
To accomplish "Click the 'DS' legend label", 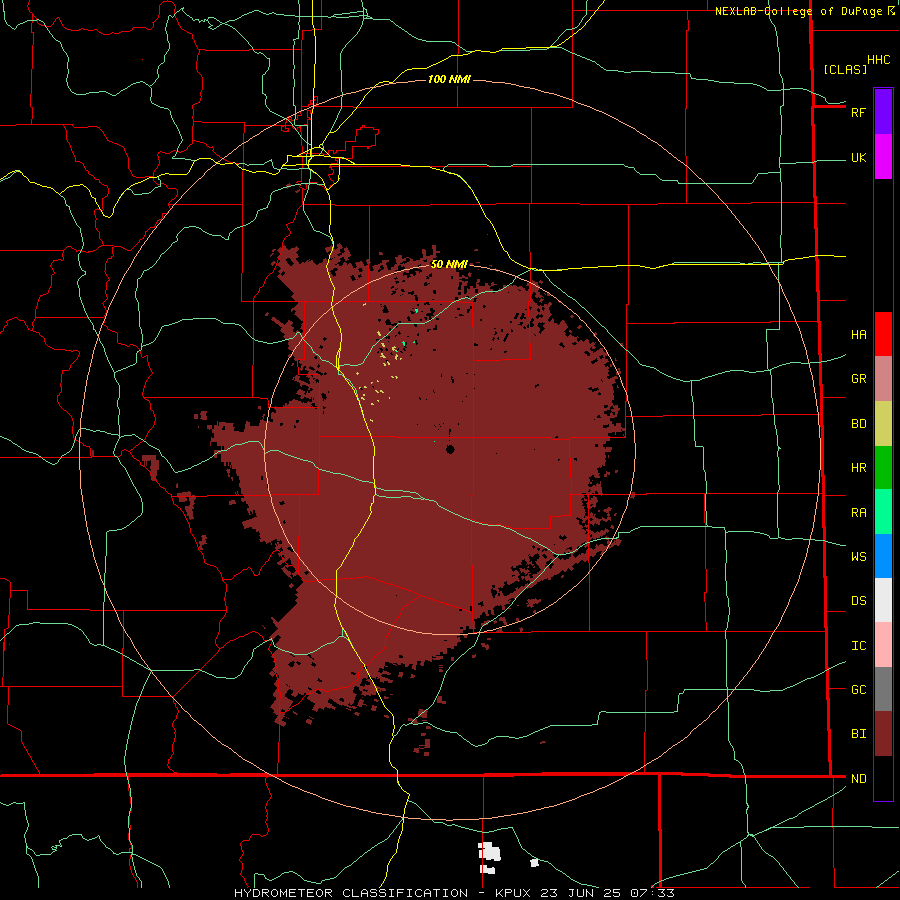I will pyautogui.click(x=858, y=601).
